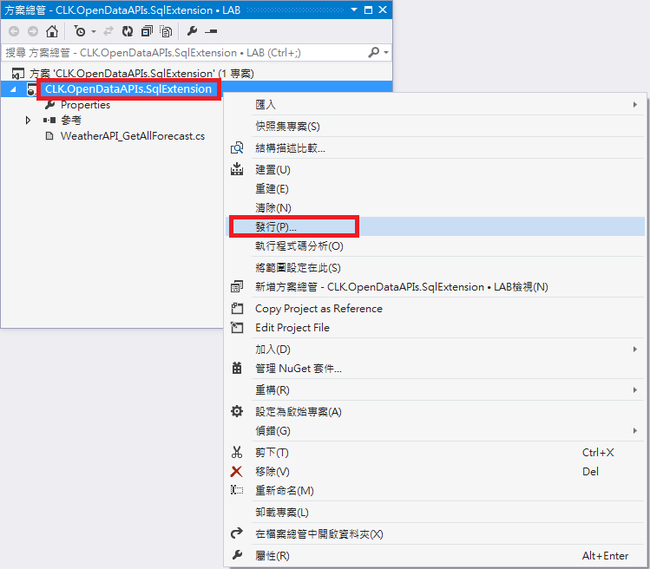Click the red X remove icon

[x=237, y=472]
